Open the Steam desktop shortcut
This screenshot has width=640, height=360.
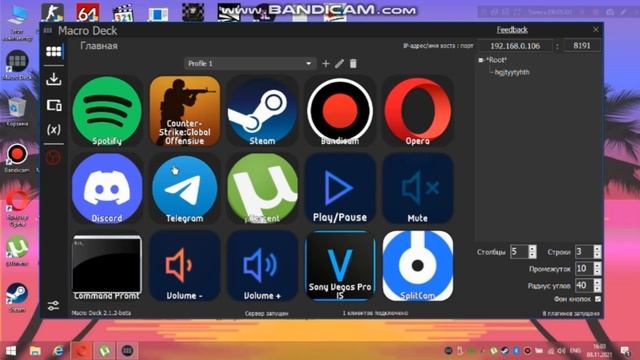pyautogui.click(x=17, y=298)
